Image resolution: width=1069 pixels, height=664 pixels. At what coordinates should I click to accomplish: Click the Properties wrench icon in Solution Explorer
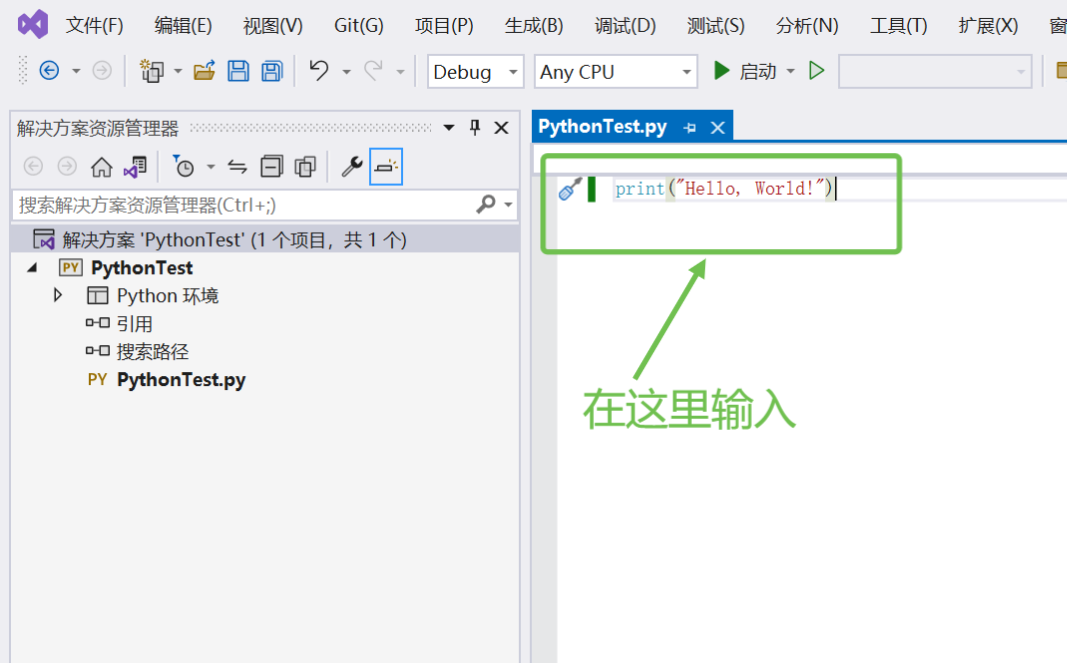352,166
